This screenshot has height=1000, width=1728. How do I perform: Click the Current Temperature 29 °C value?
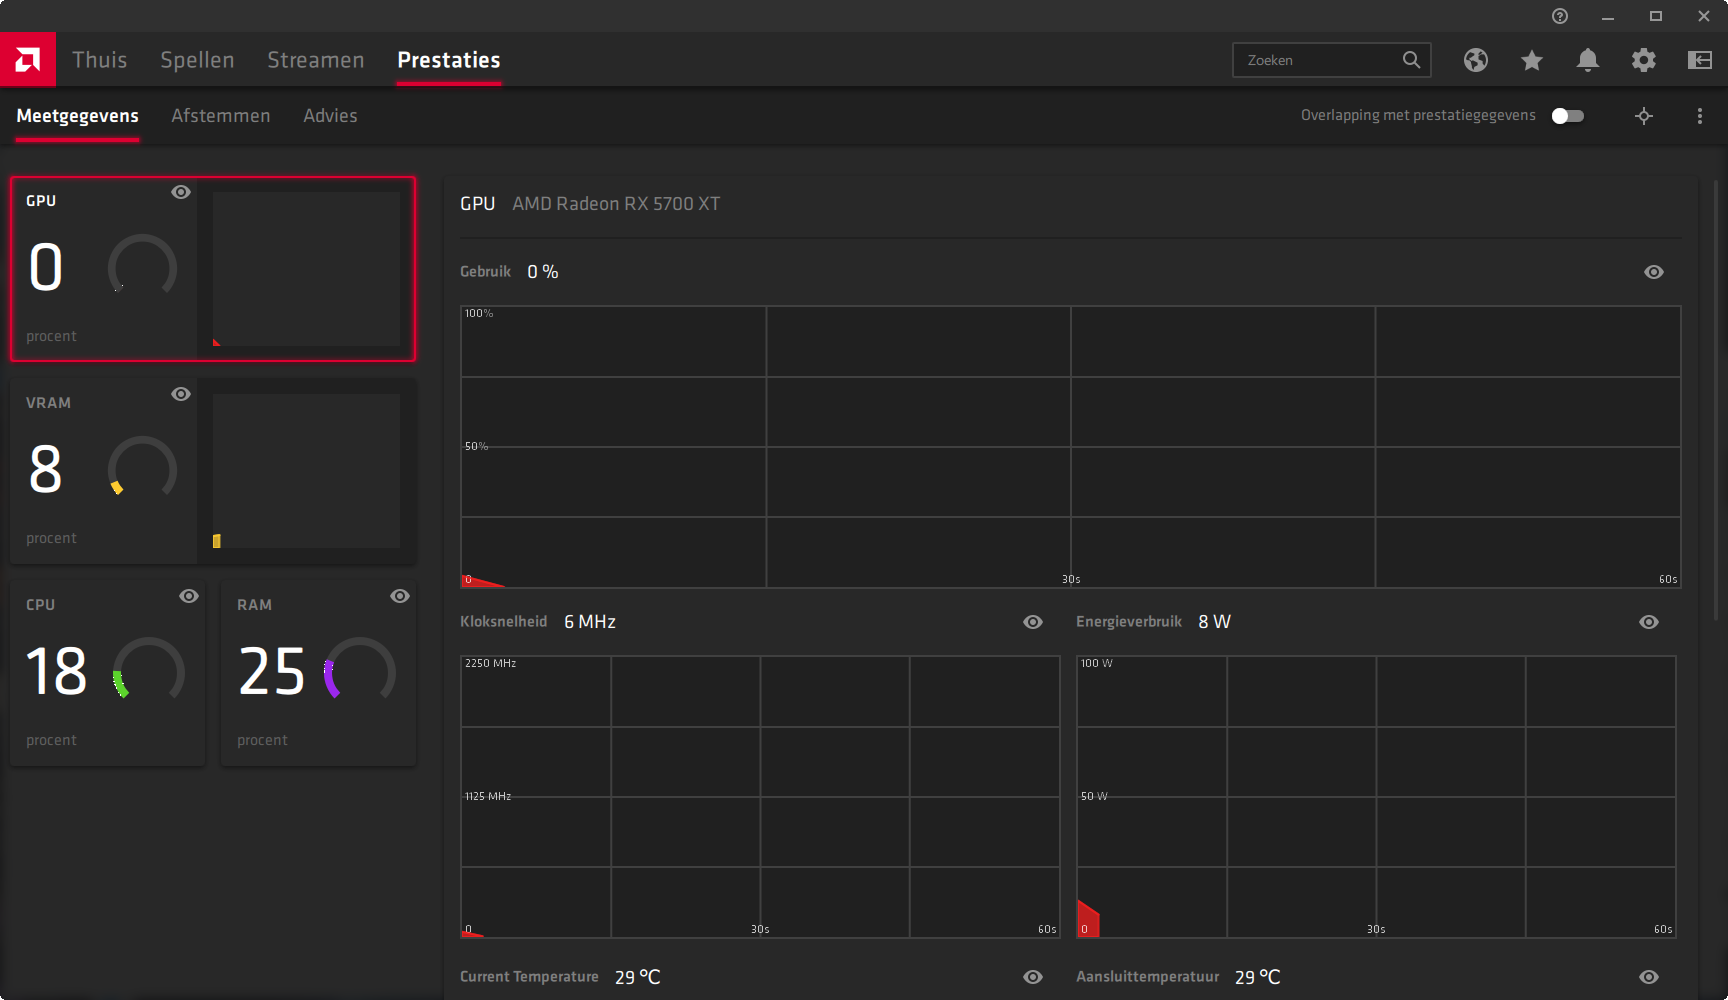click(x=638, y=977)
